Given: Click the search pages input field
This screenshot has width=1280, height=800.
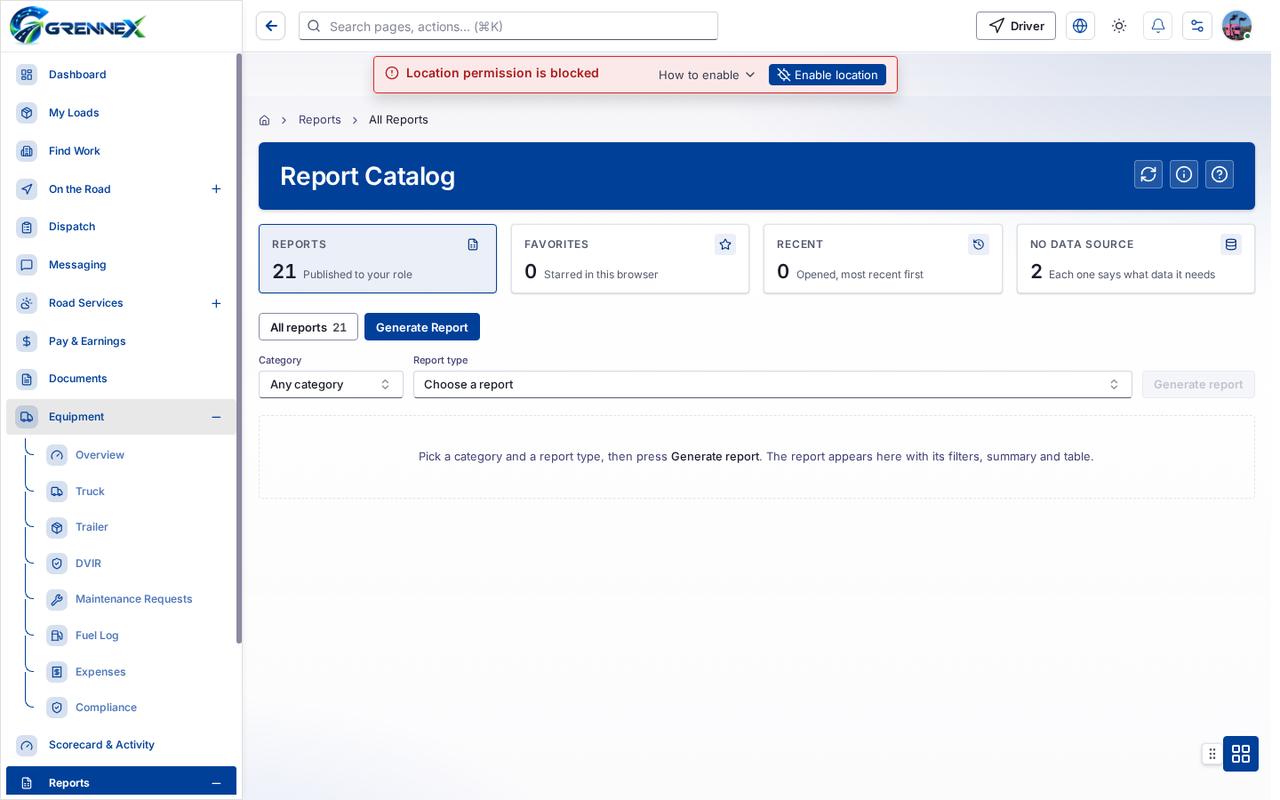Looking at the screenshot, I should coord(508,26).
